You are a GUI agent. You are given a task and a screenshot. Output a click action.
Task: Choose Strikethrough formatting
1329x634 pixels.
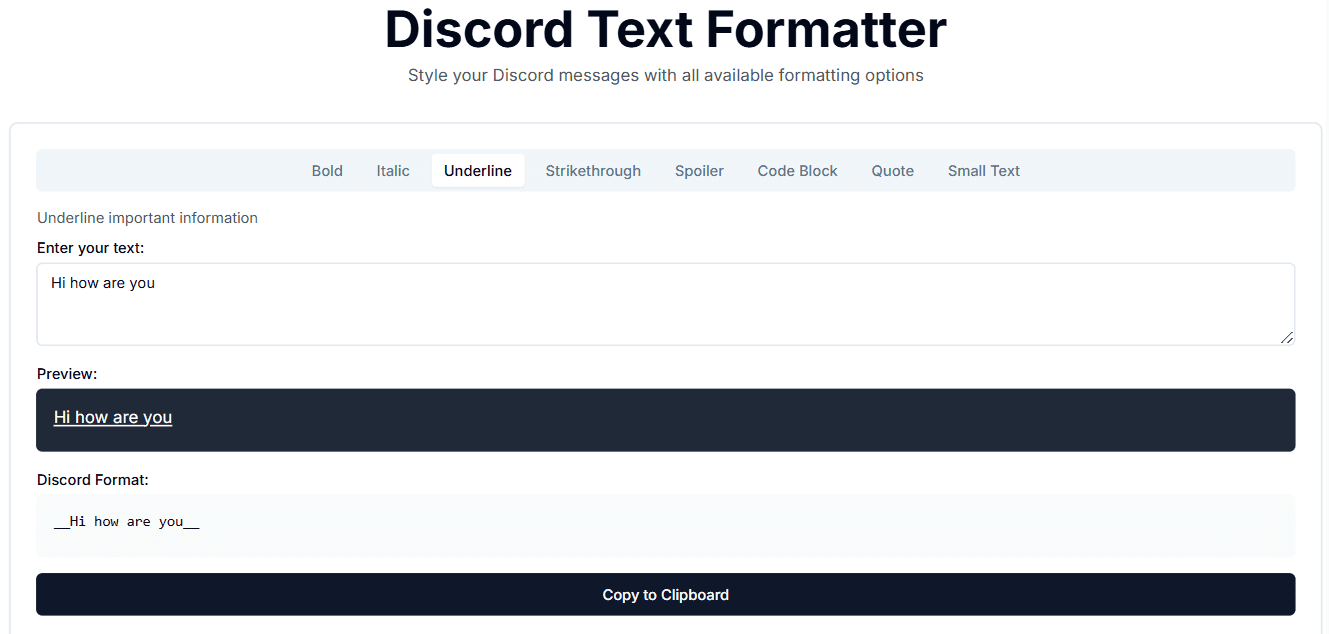593,170
